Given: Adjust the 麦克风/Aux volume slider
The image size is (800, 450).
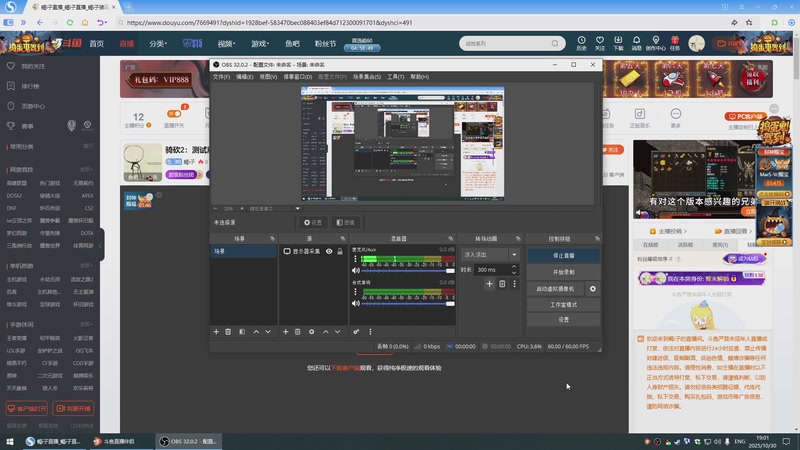Looking at the screenshot, I should click(x=407, y=270).
